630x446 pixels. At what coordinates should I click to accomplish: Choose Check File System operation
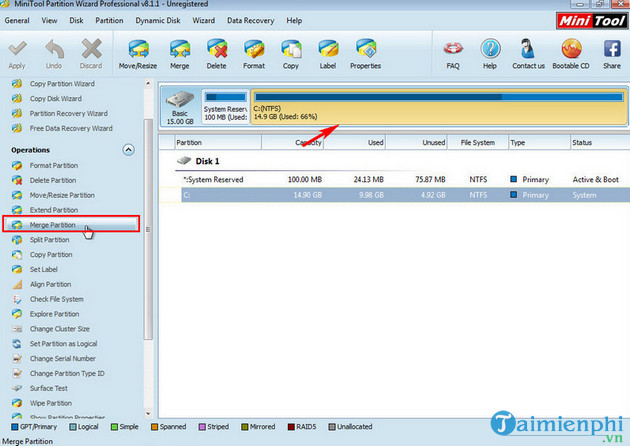[x=56, y=299]
